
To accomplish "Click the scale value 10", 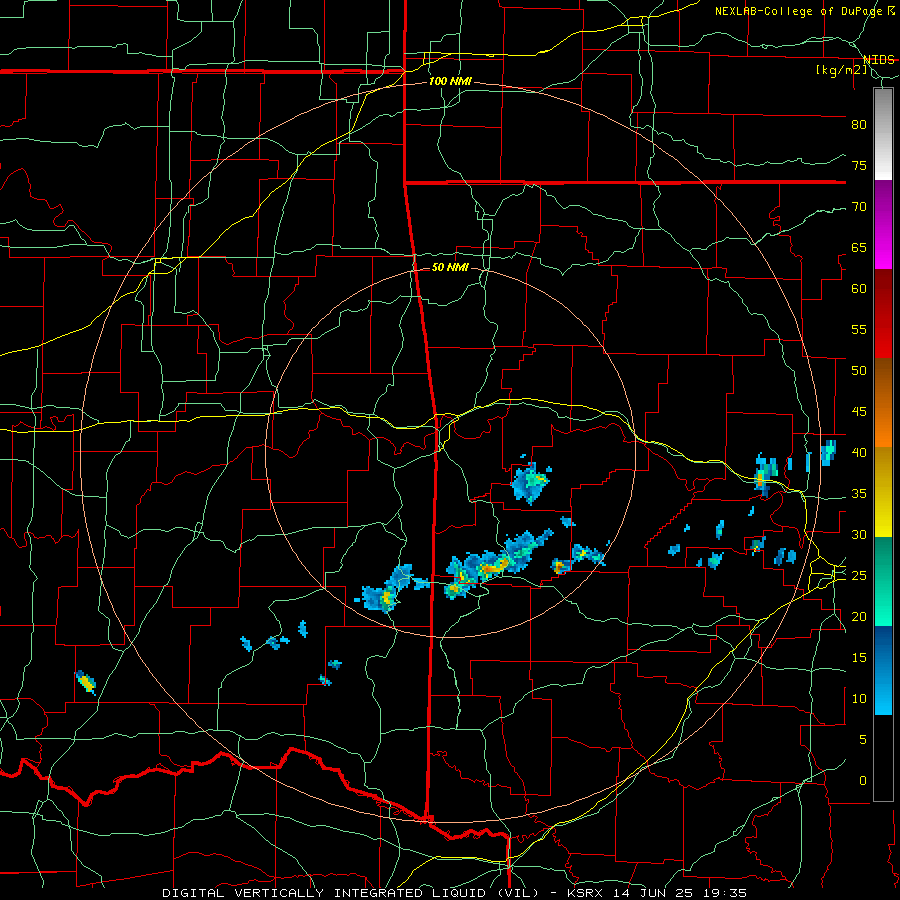I will (859, 699).
